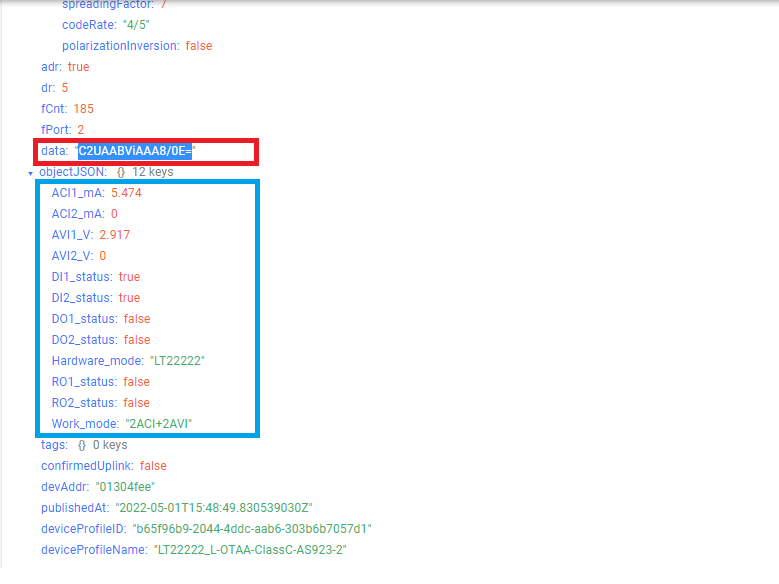This screenshot has width=779, height=584.
Task: Select the publishedAt timestamp value
Action: [x=214, y=508]
